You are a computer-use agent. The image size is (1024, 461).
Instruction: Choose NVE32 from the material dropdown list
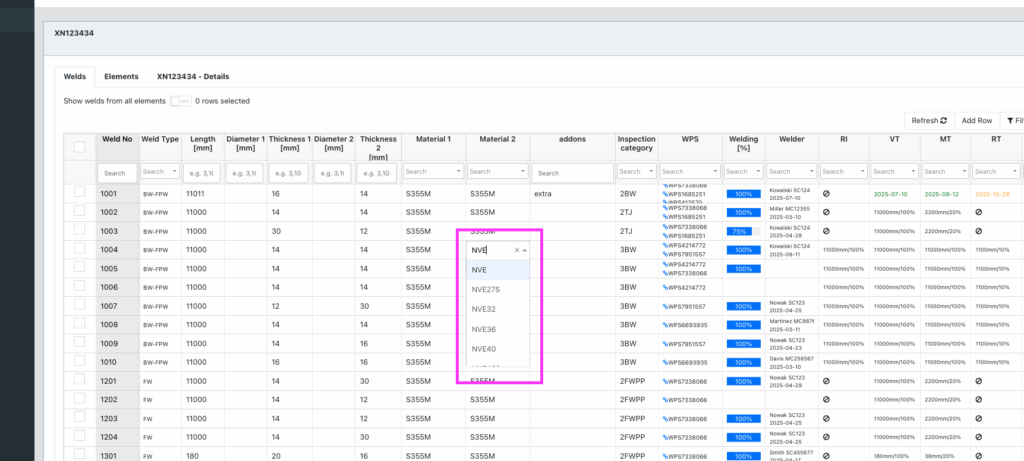[x=484, y=309]
